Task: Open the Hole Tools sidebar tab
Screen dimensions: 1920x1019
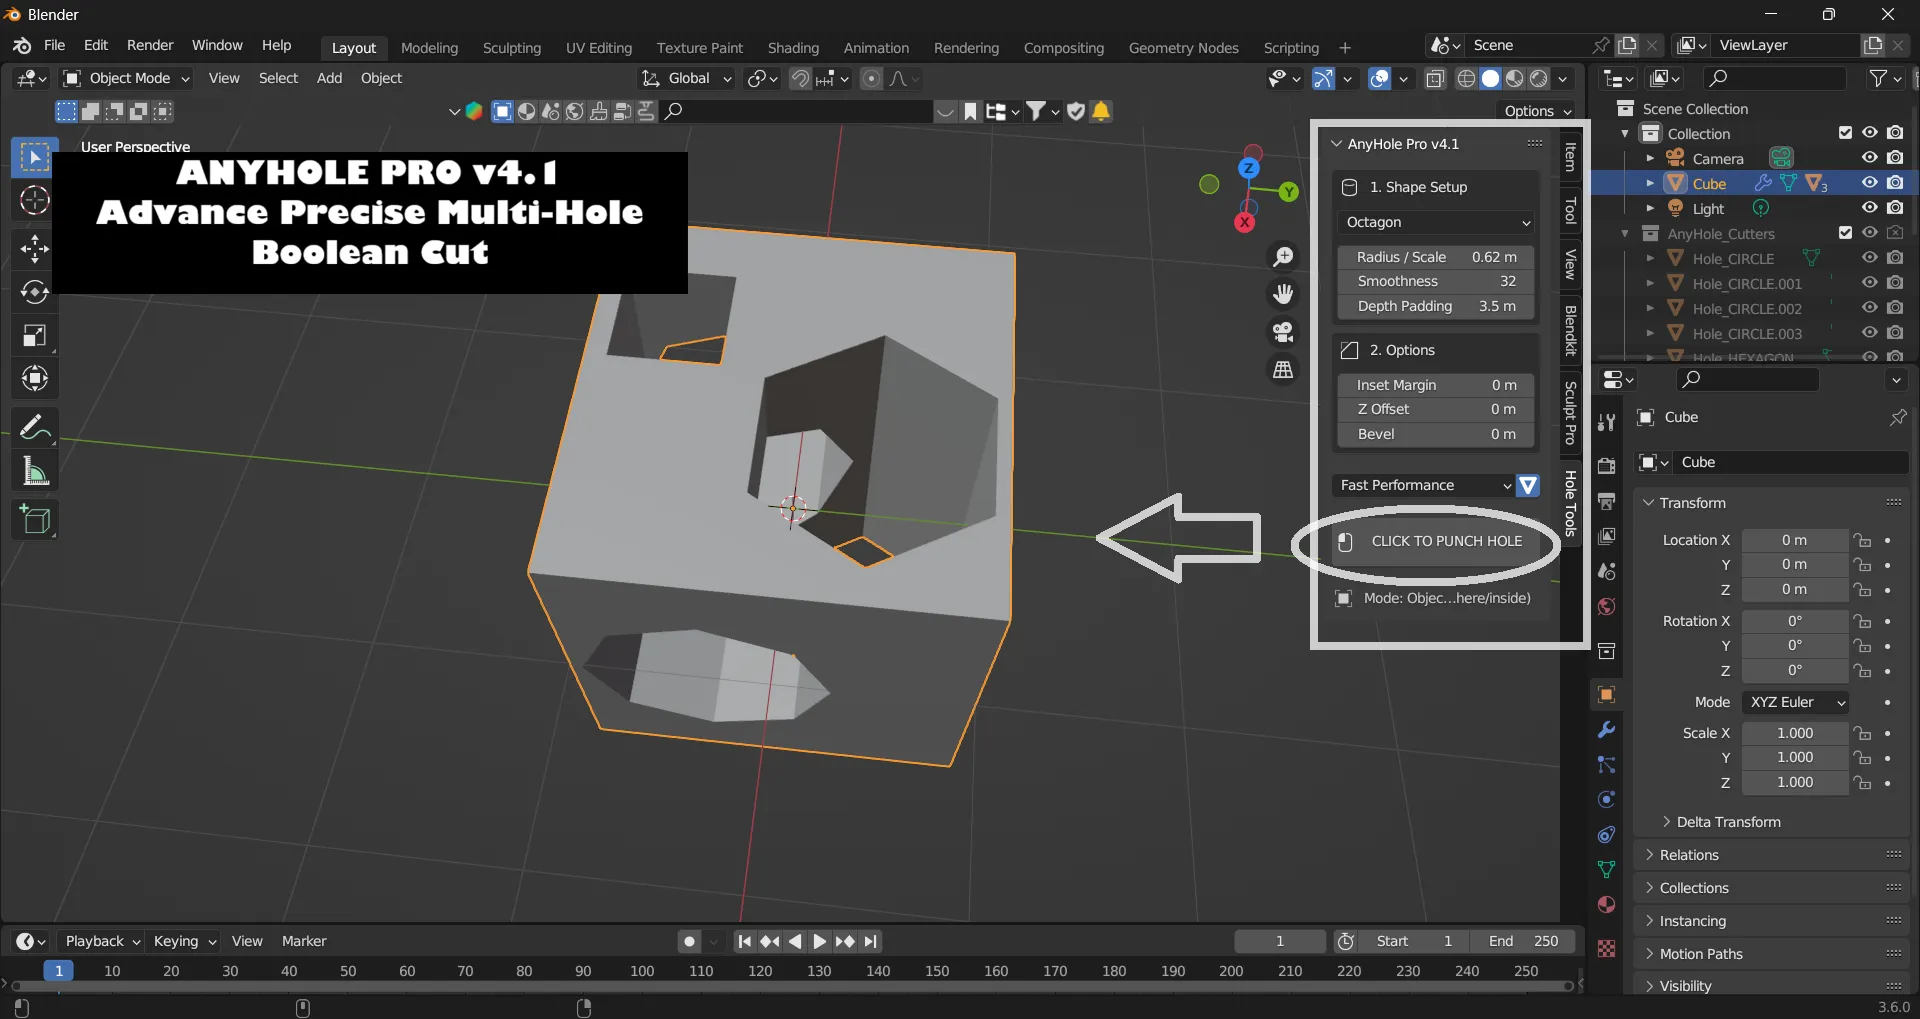Action: pos(1571,504)
